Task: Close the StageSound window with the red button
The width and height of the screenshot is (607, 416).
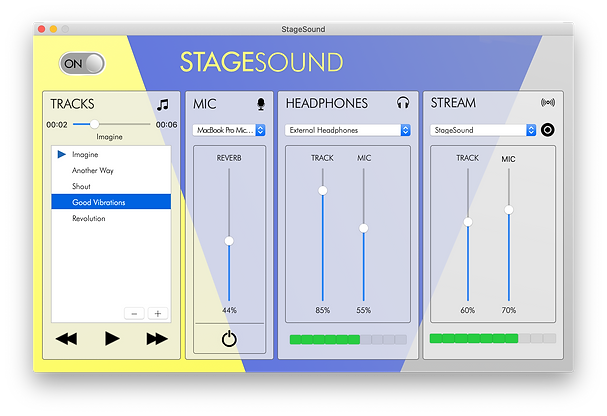Action: click(x=42, y=29)
